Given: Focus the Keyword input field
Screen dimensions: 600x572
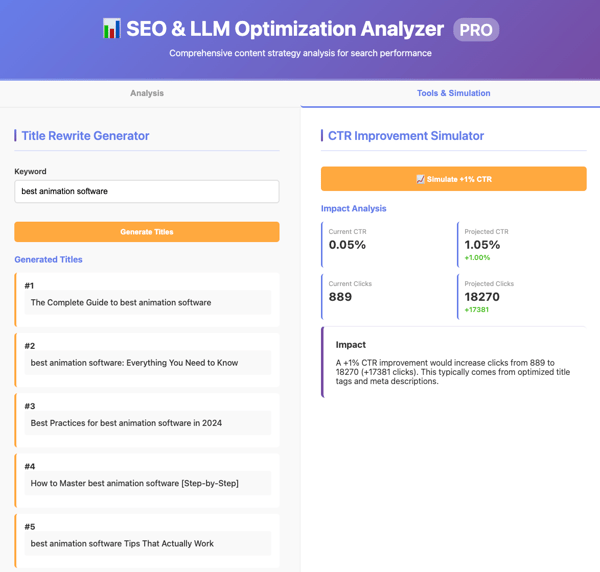Looking at the screenshot, I should tap(147, 191).
